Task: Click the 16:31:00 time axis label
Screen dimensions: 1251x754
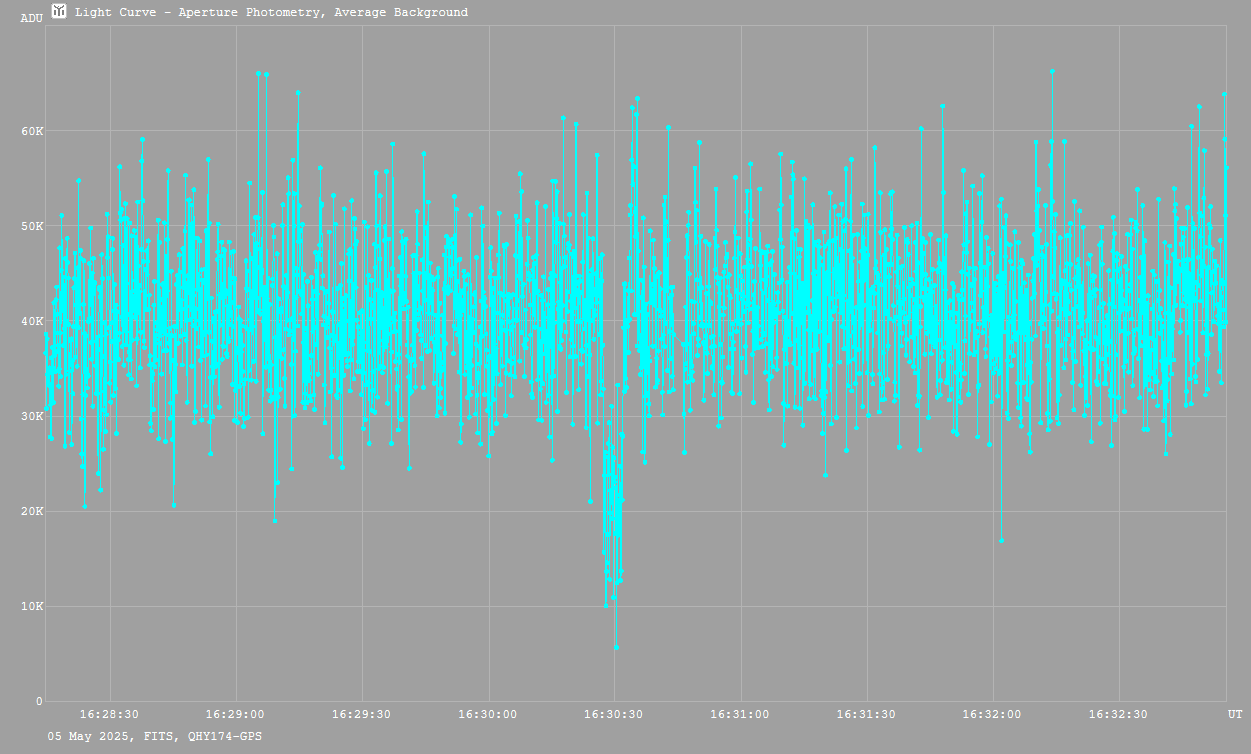Action: coord(740,714)
